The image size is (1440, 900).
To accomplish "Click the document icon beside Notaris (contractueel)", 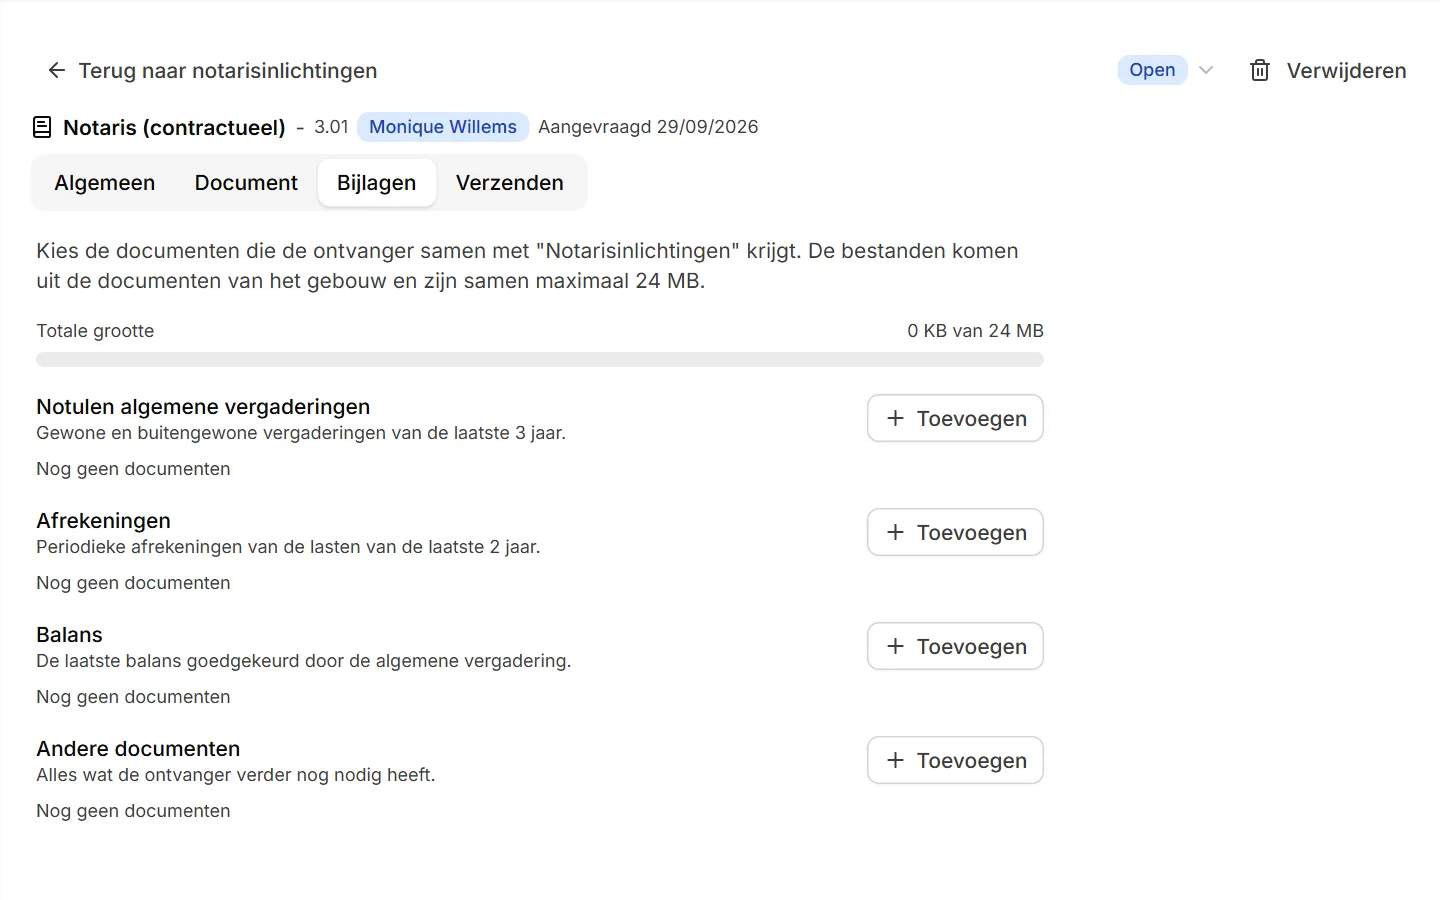I will 42,127.
